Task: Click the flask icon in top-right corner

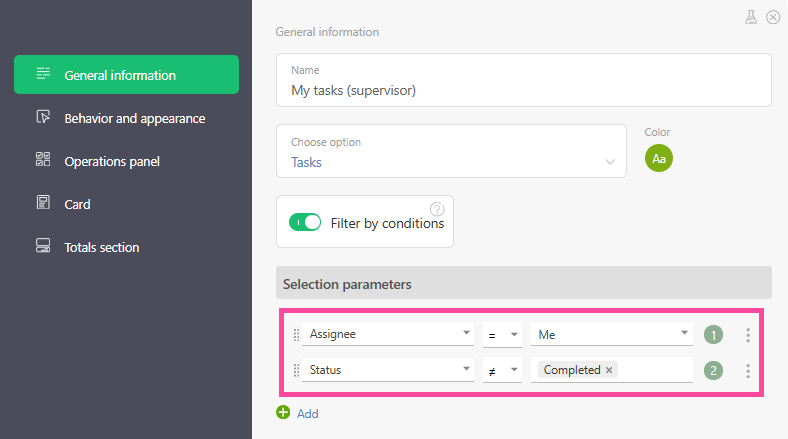Action: 751,17
